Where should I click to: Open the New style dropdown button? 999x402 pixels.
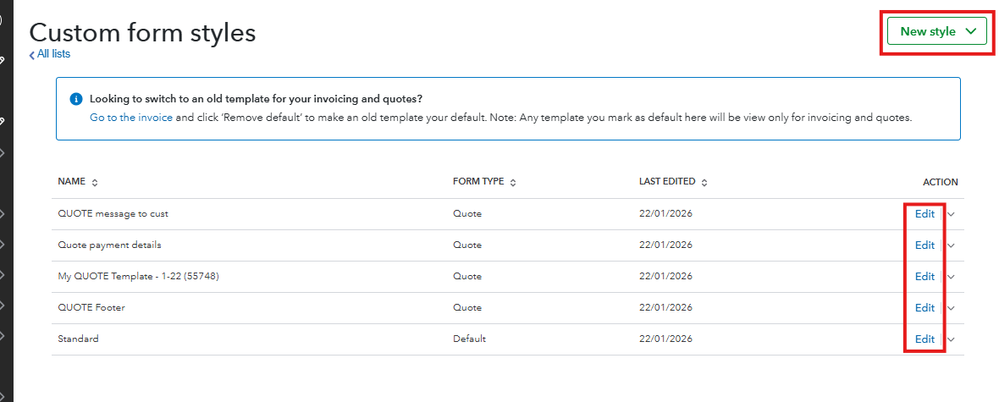(x=937, y=32)
